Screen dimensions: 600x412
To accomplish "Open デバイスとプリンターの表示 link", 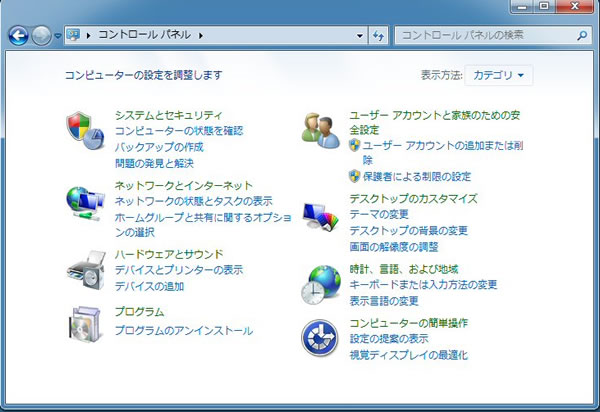I will (179, 270).
